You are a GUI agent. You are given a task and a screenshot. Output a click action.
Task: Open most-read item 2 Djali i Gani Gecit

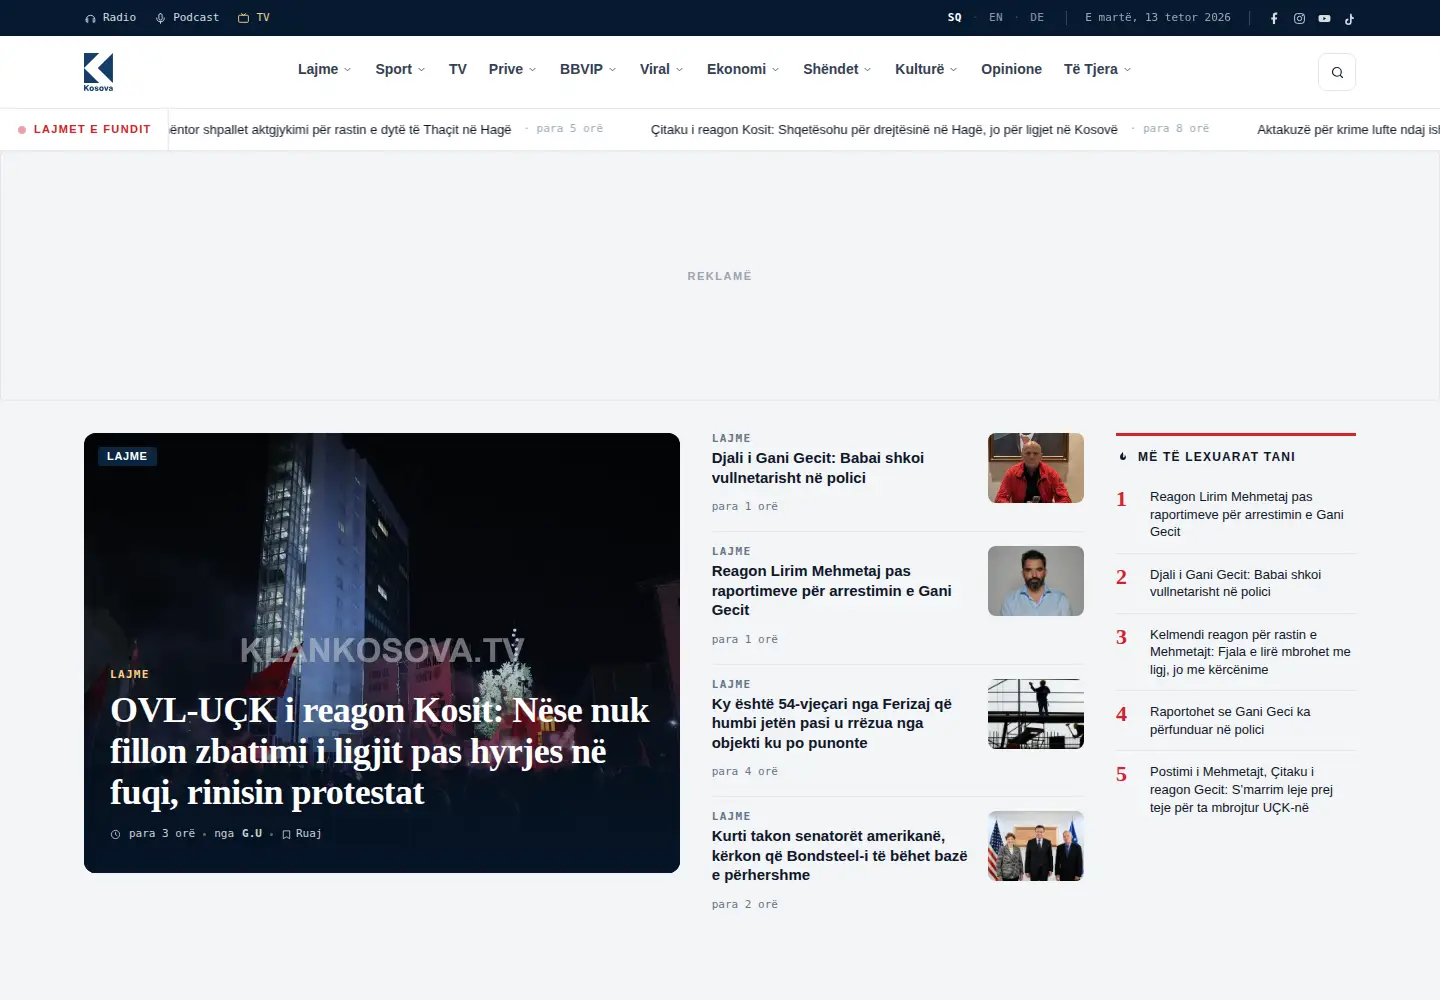click(x=1236, y=583)
